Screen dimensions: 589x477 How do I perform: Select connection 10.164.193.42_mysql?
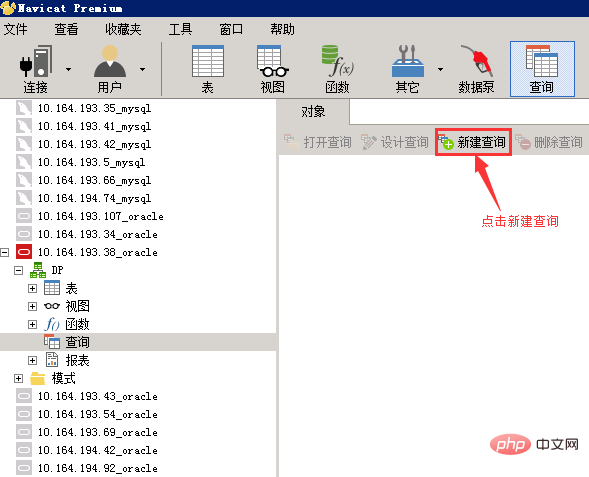tap(94, 144)
